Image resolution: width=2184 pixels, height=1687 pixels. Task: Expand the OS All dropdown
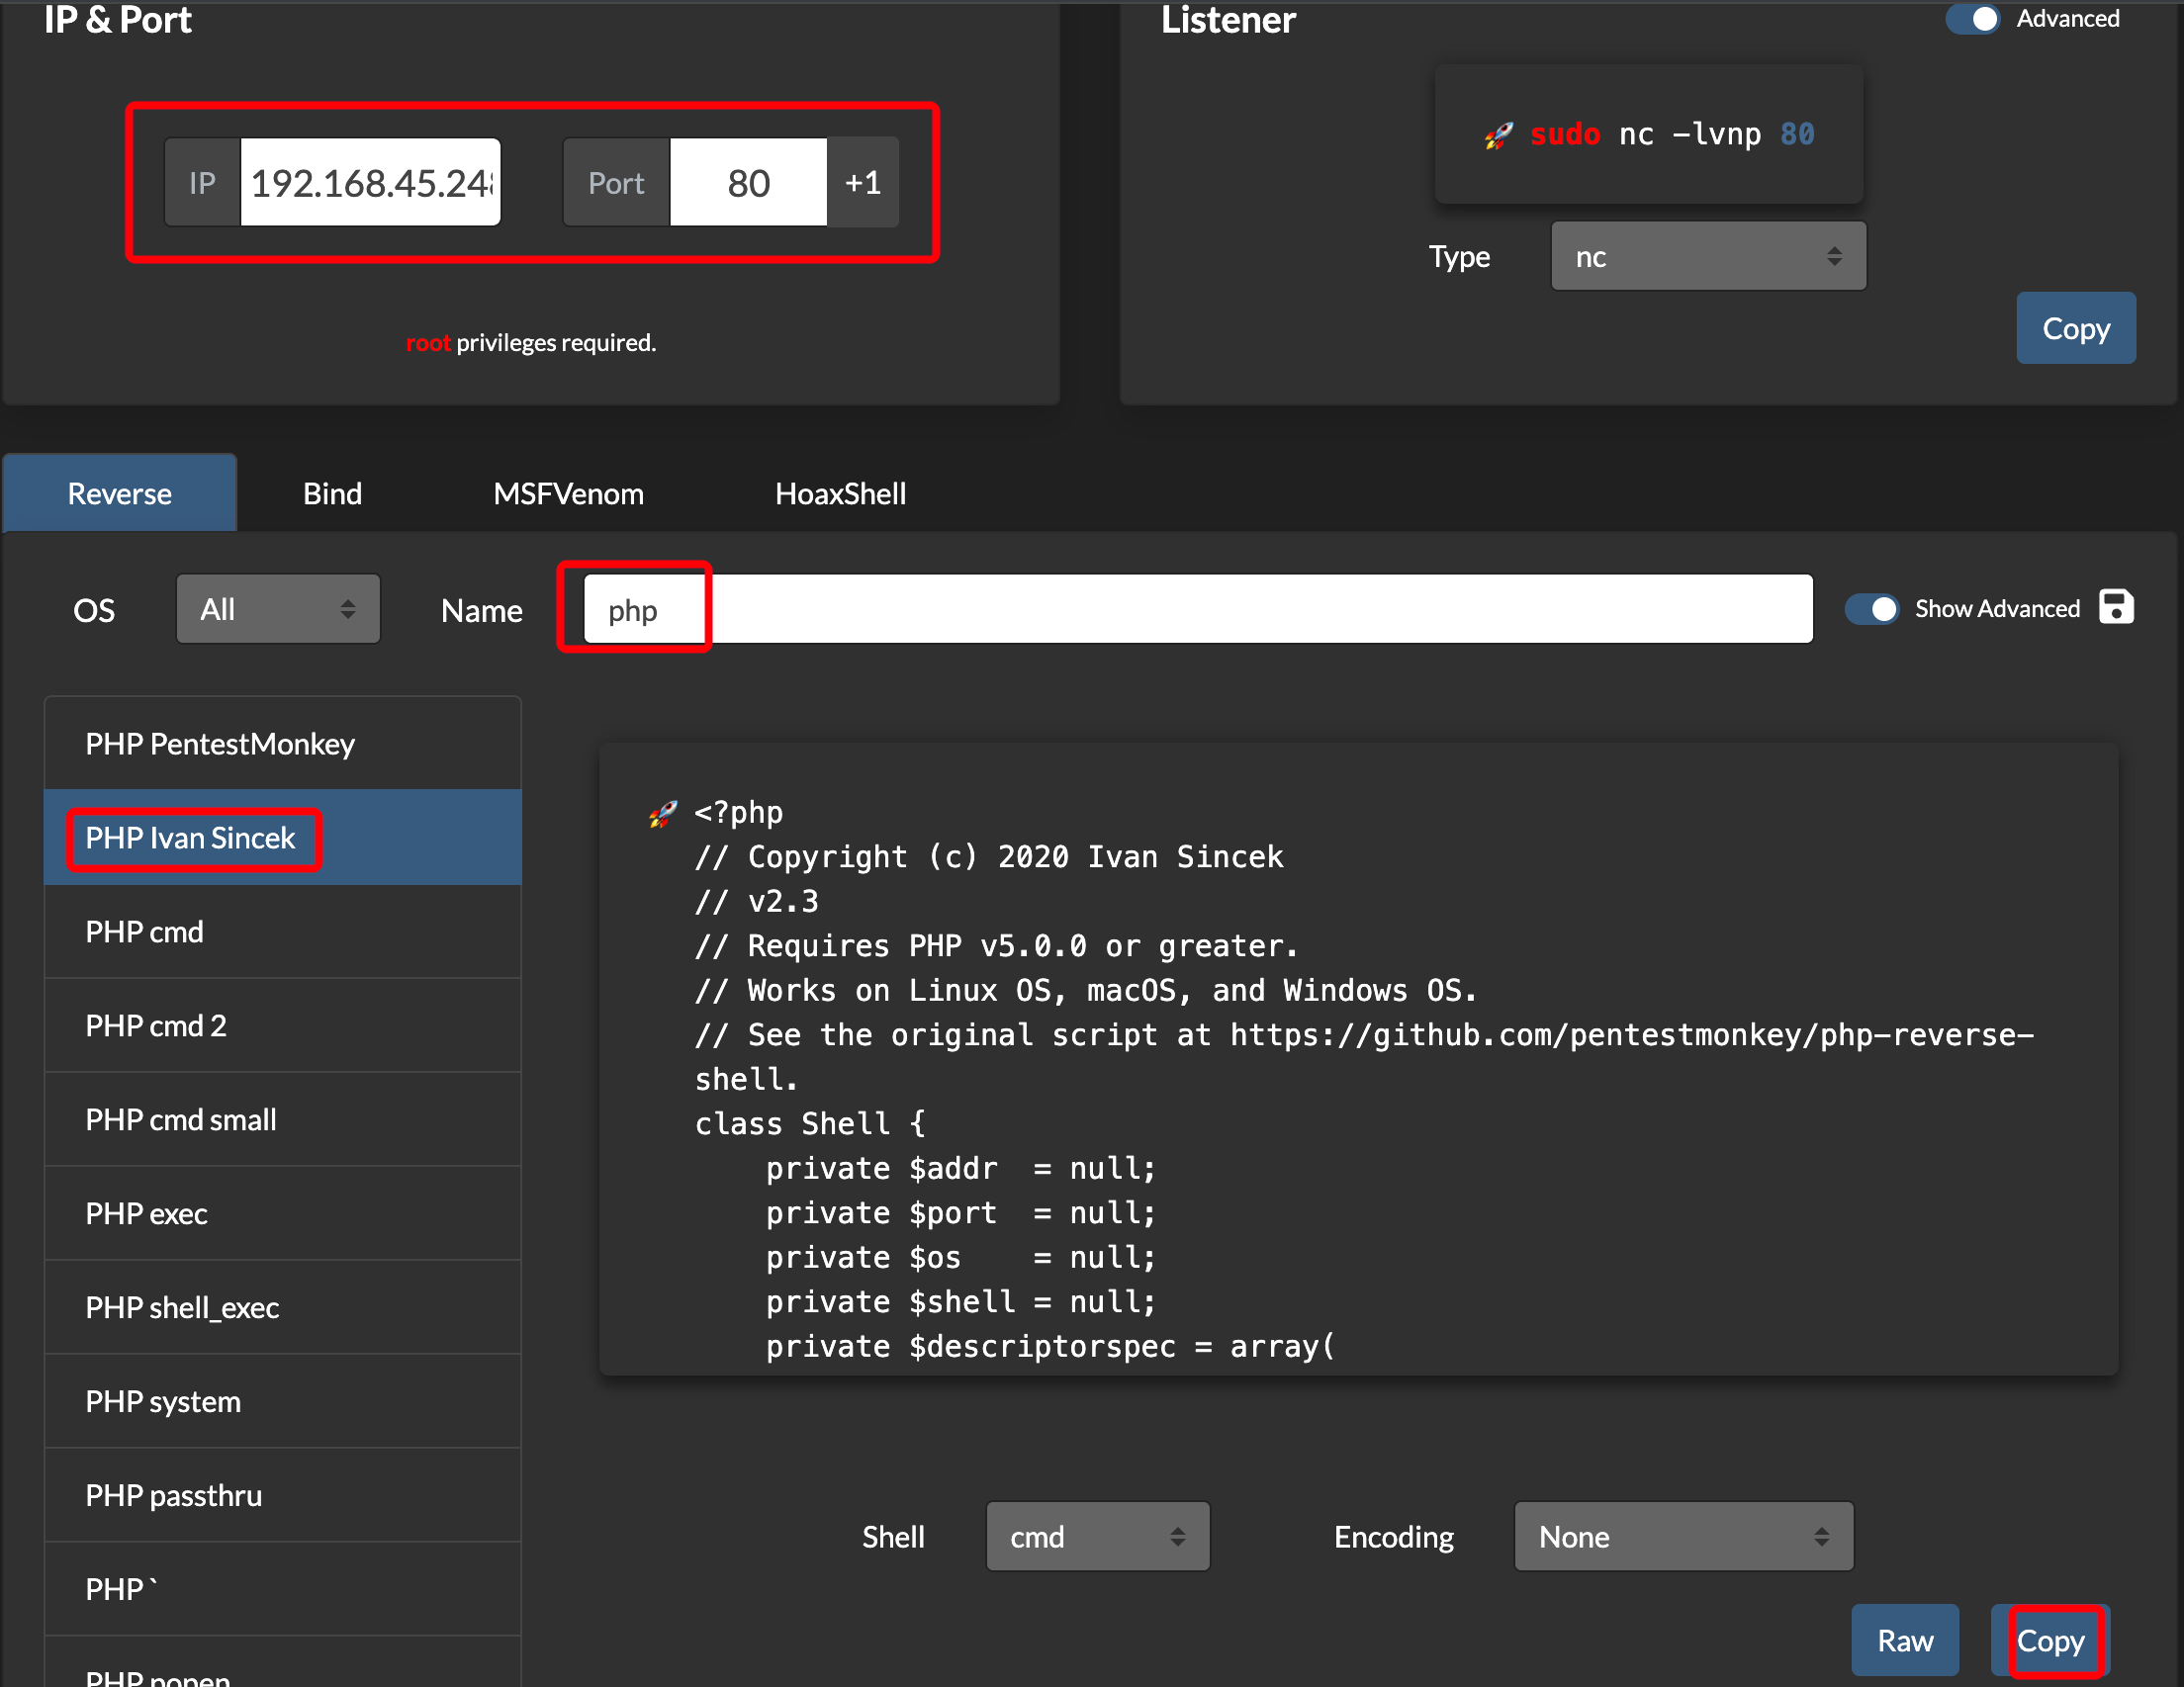tap(278, 609)
